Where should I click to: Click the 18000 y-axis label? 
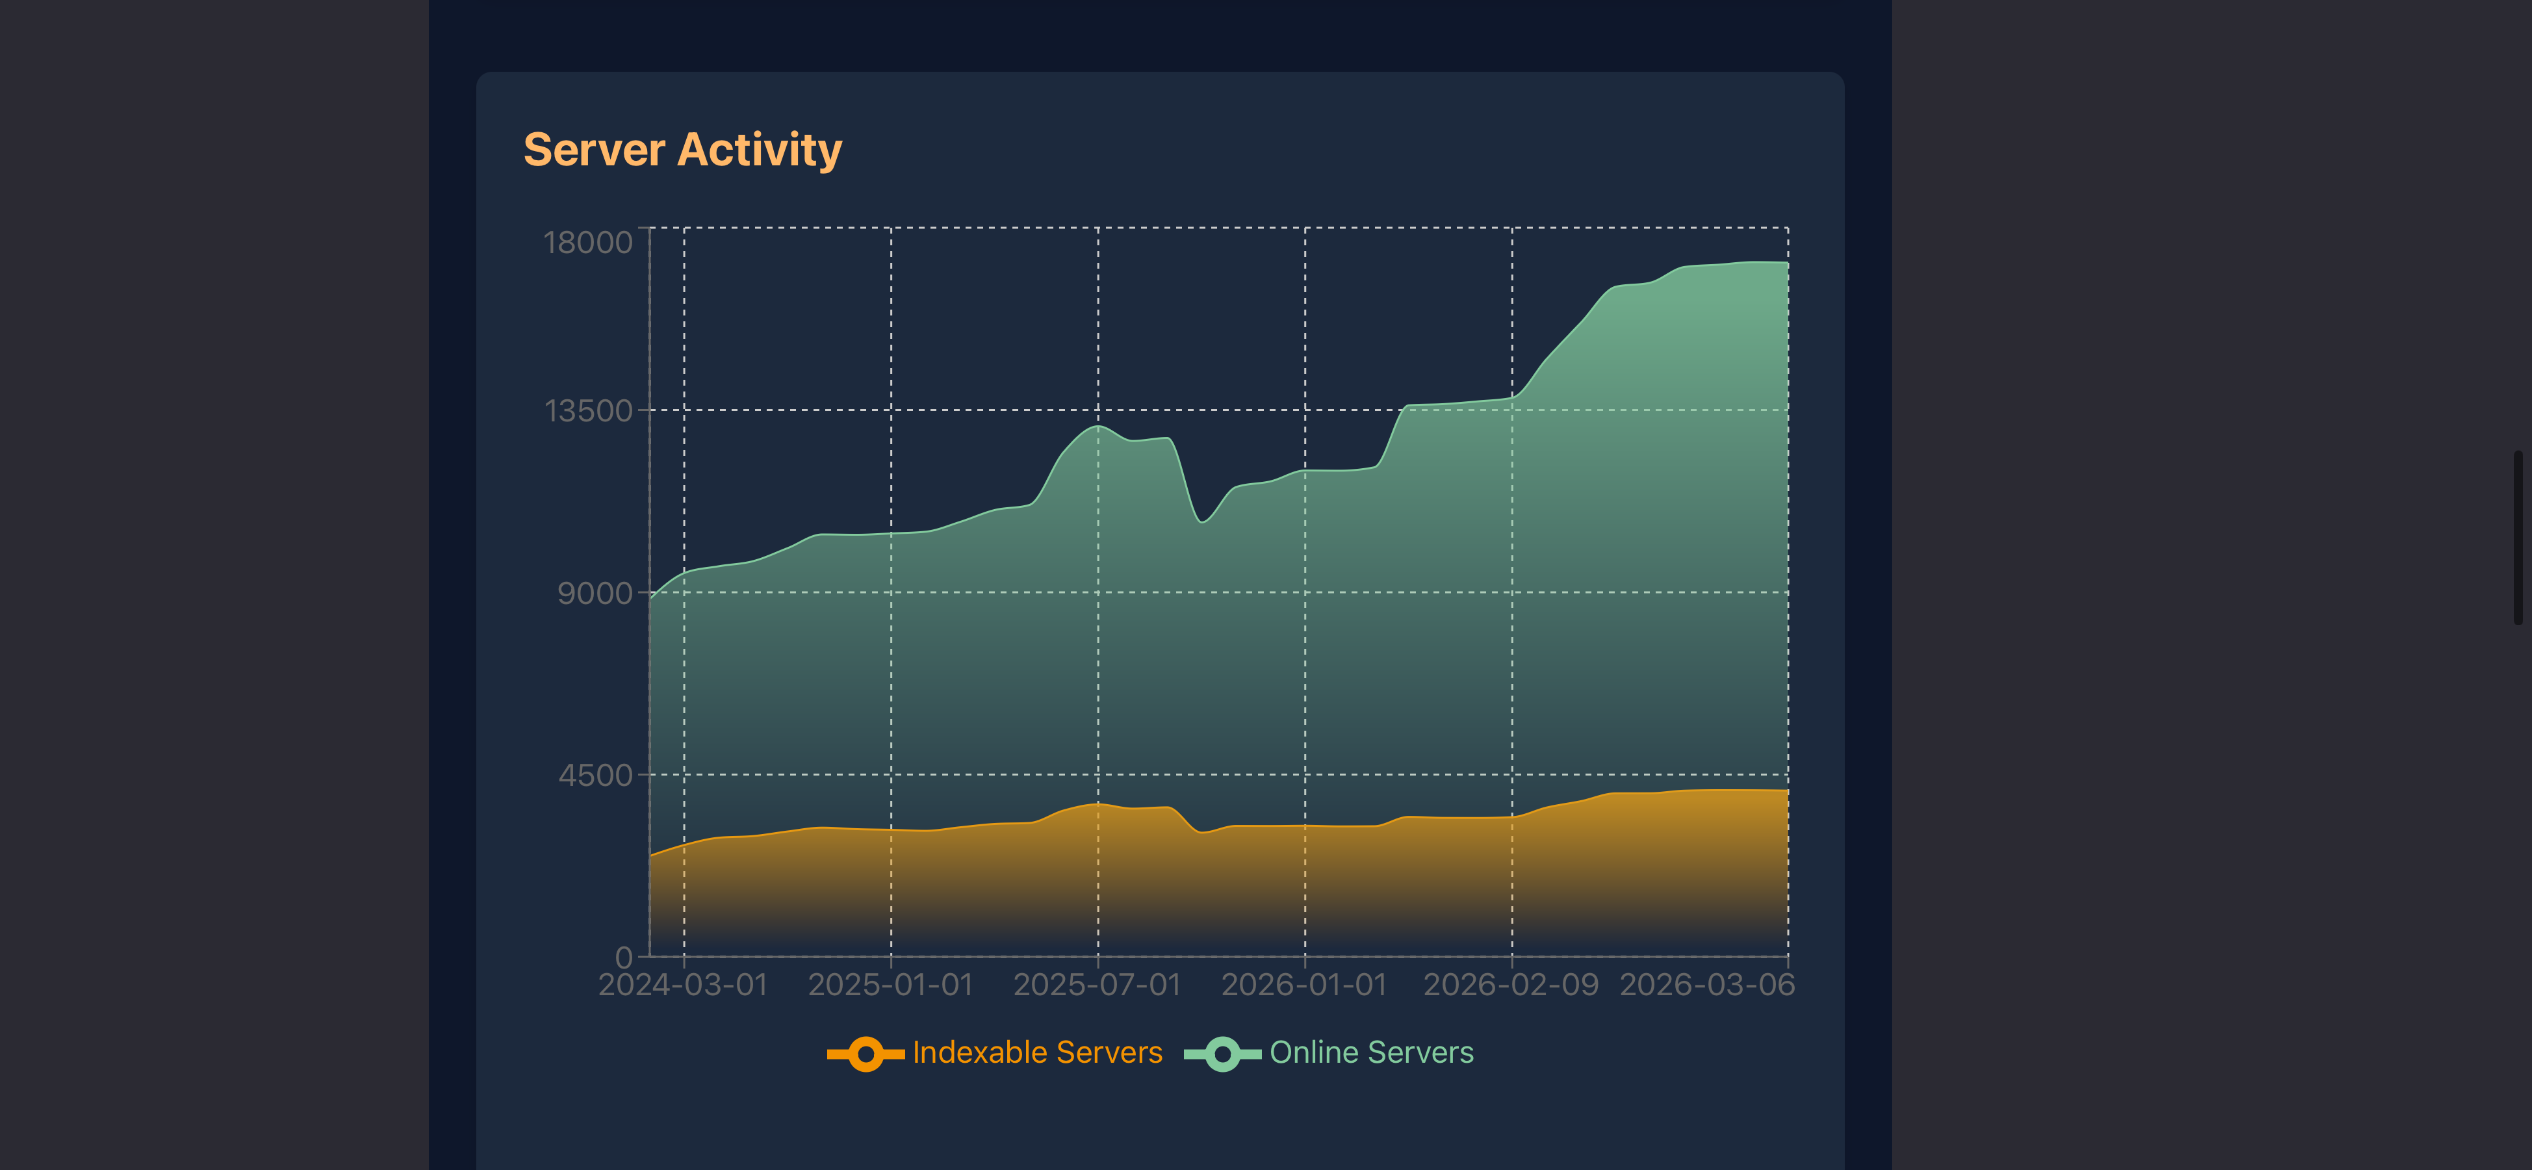[588, 242]
